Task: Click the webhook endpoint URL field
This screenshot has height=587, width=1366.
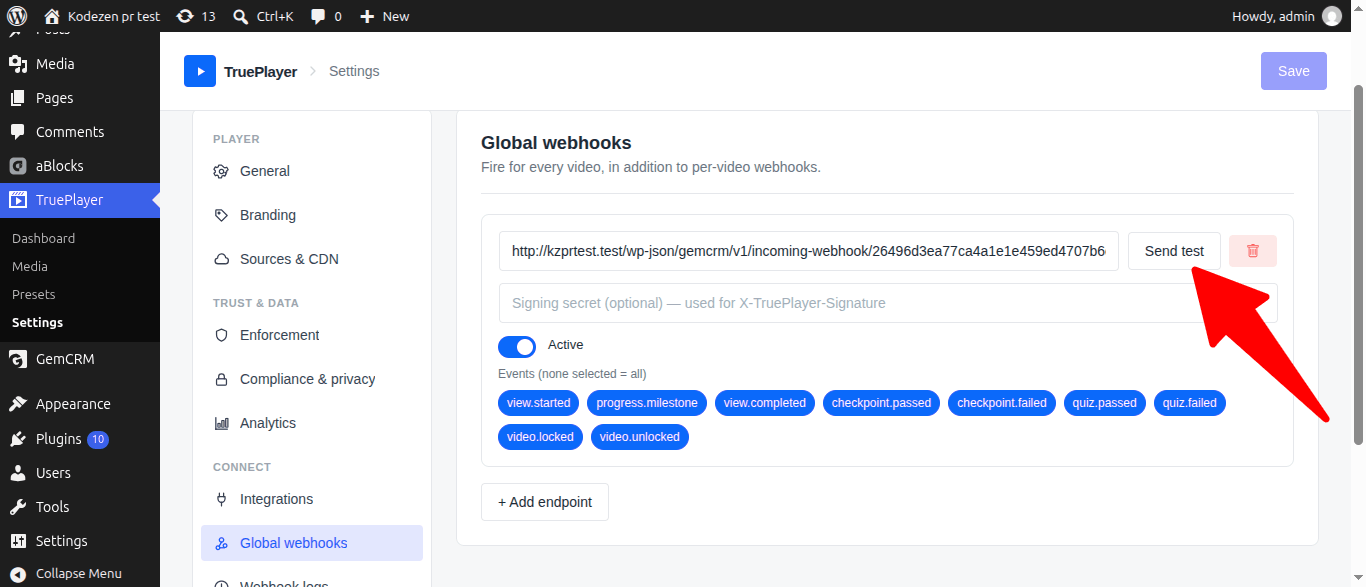Action: [x=809, y=251]
